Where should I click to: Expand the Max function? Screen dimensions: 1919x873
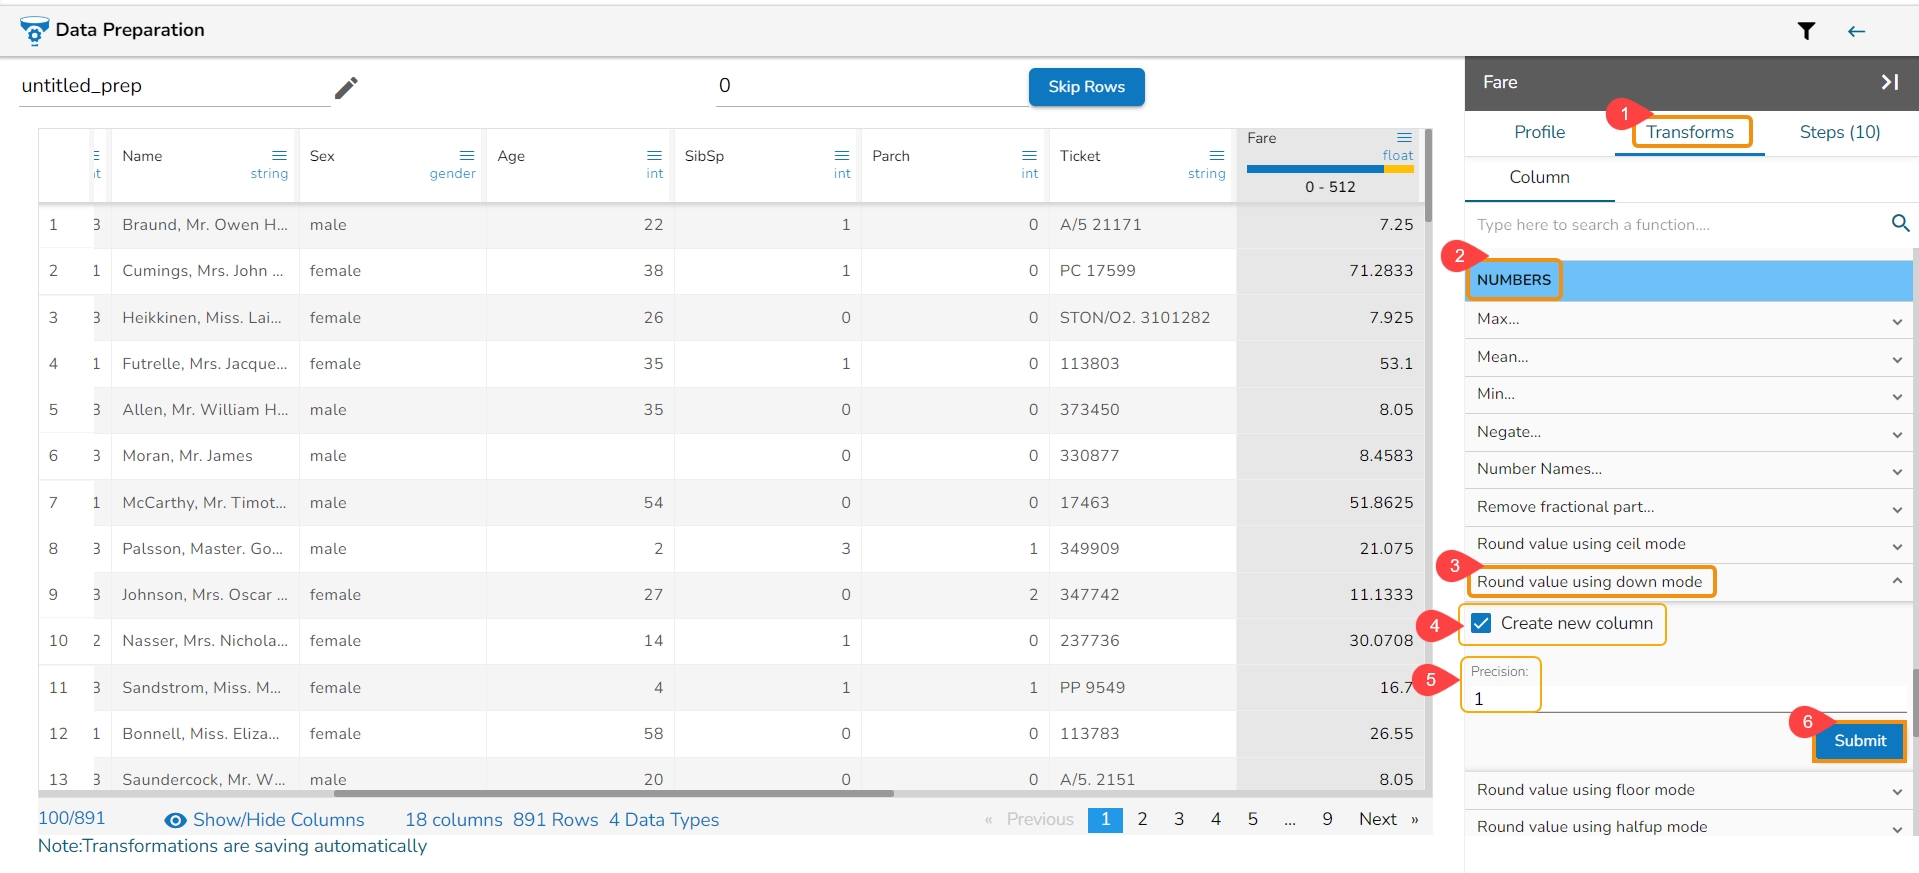point(1896,321)
